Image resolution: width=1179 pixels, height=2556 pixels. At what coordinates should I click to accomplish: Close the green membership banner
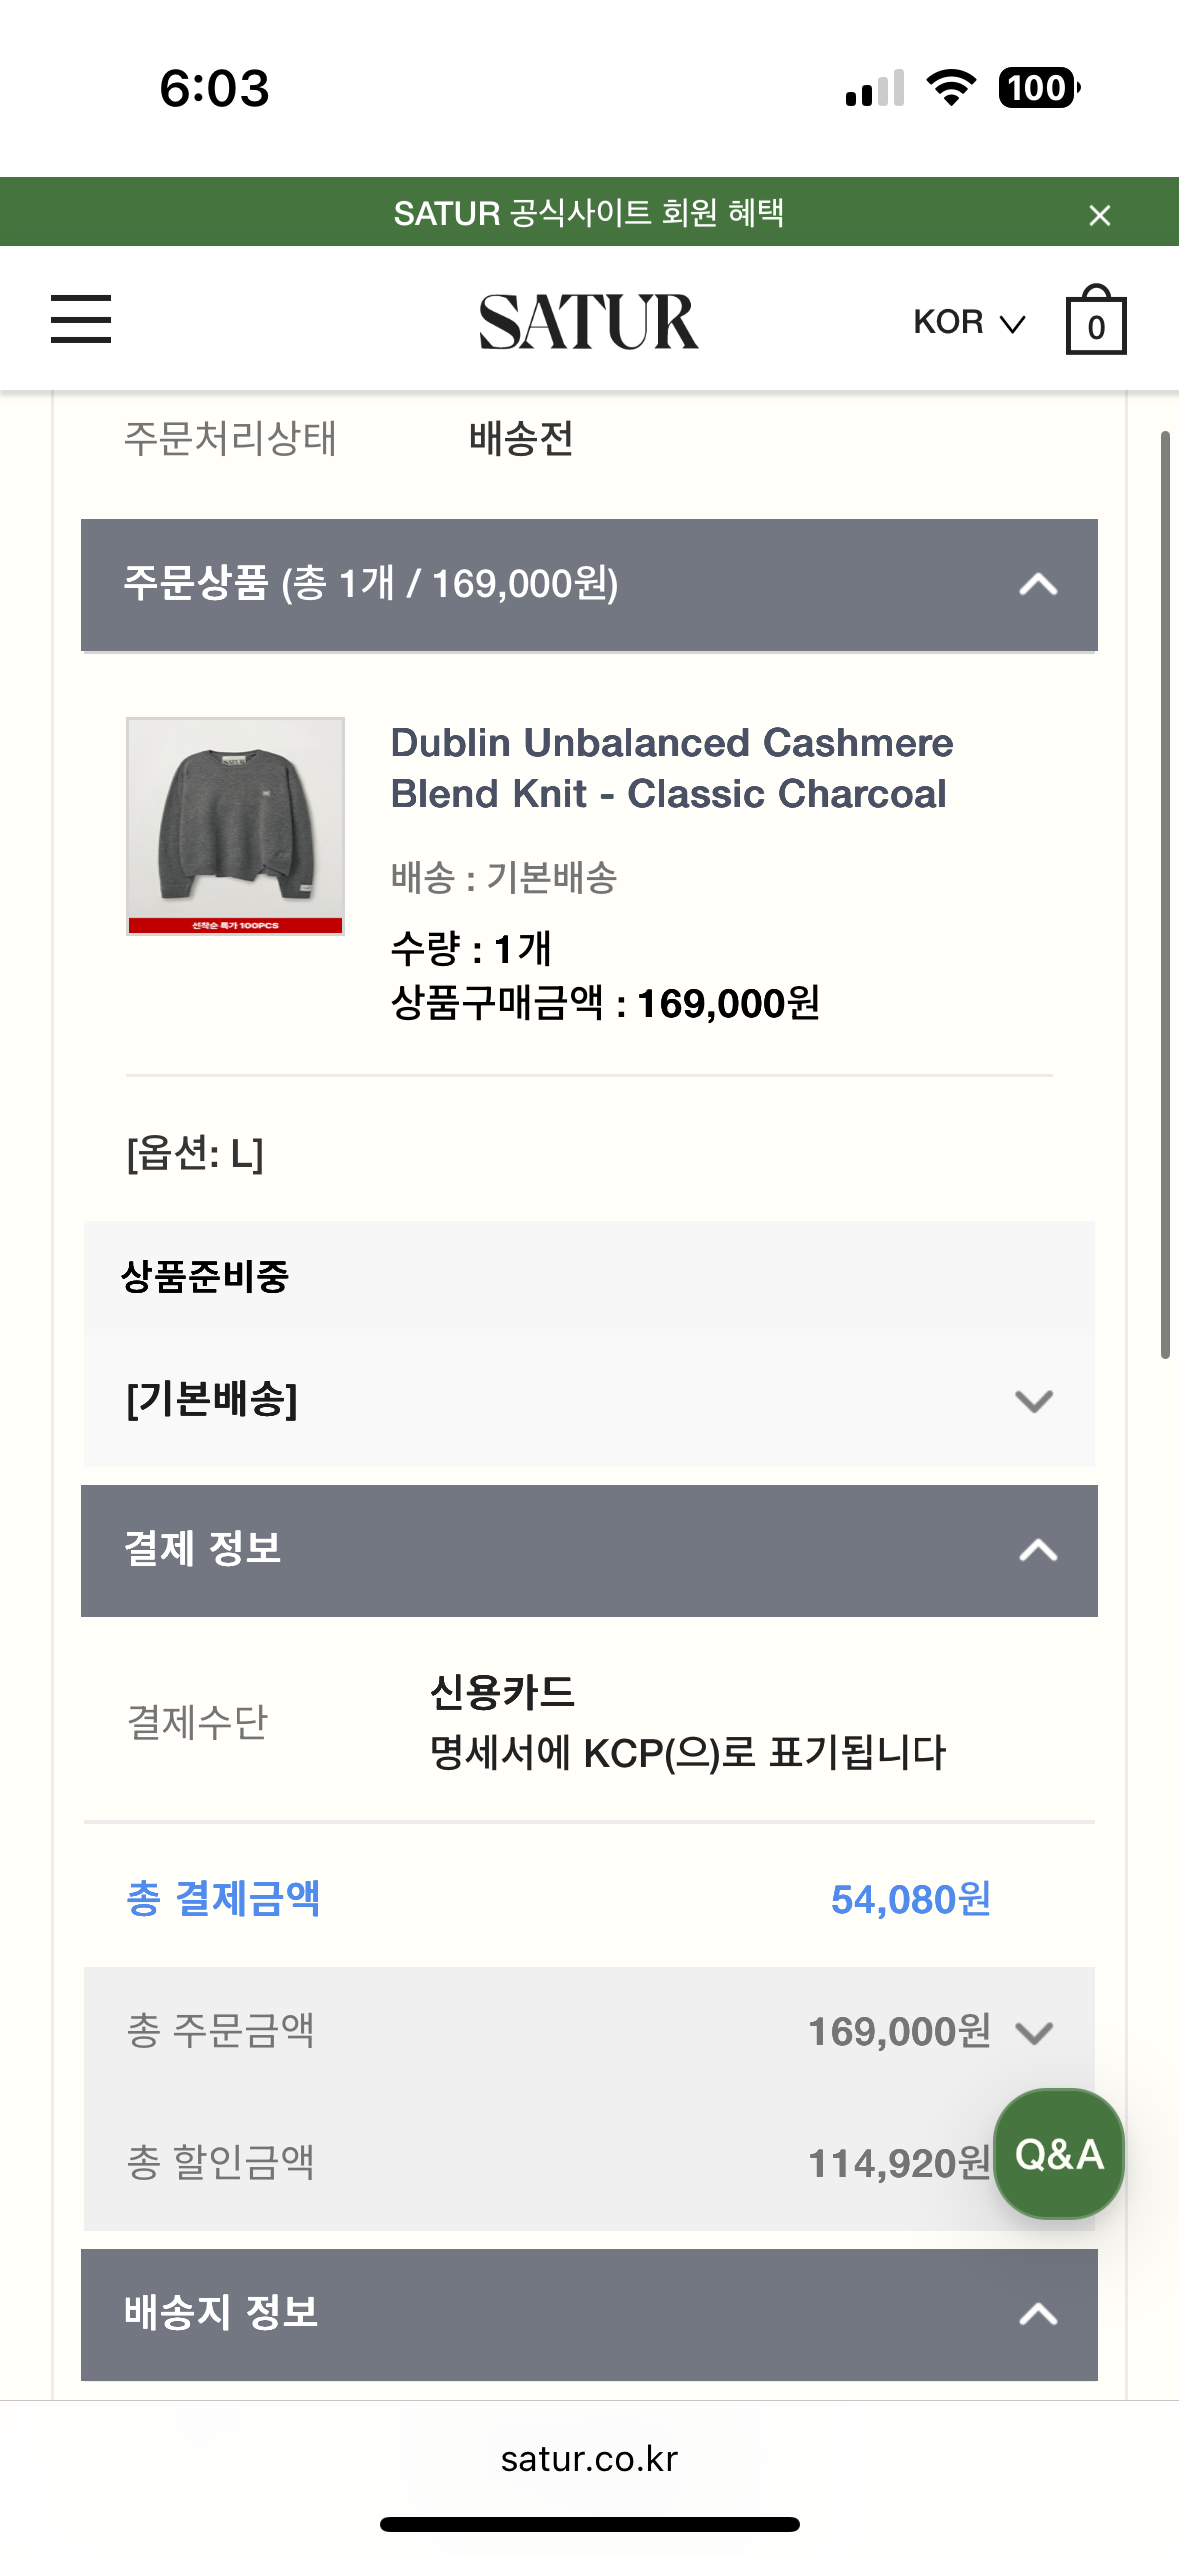click(x=1099, y=215)
